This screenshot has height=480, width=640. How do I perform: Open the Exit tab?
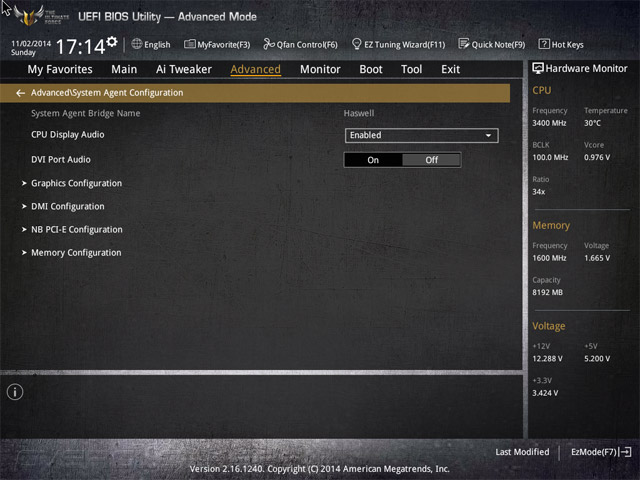click(451, 69)
